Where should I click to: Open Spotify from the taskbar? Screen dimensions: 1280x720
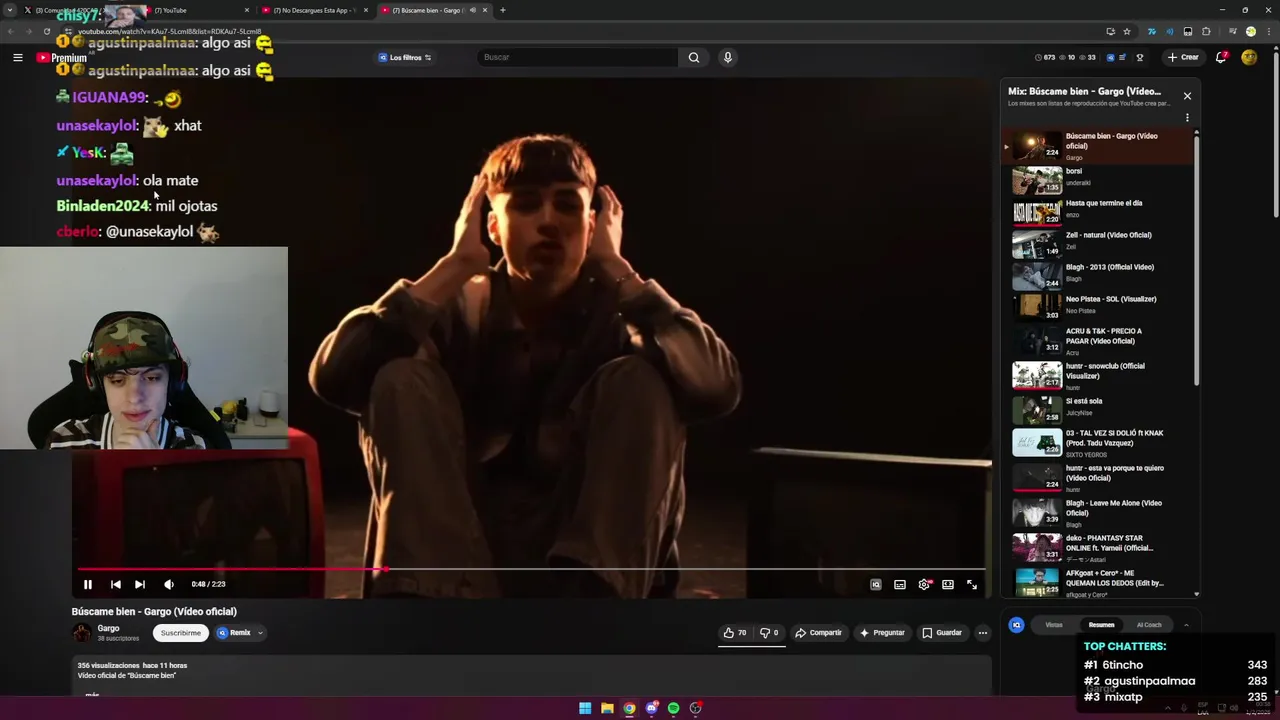click(673, 708)
